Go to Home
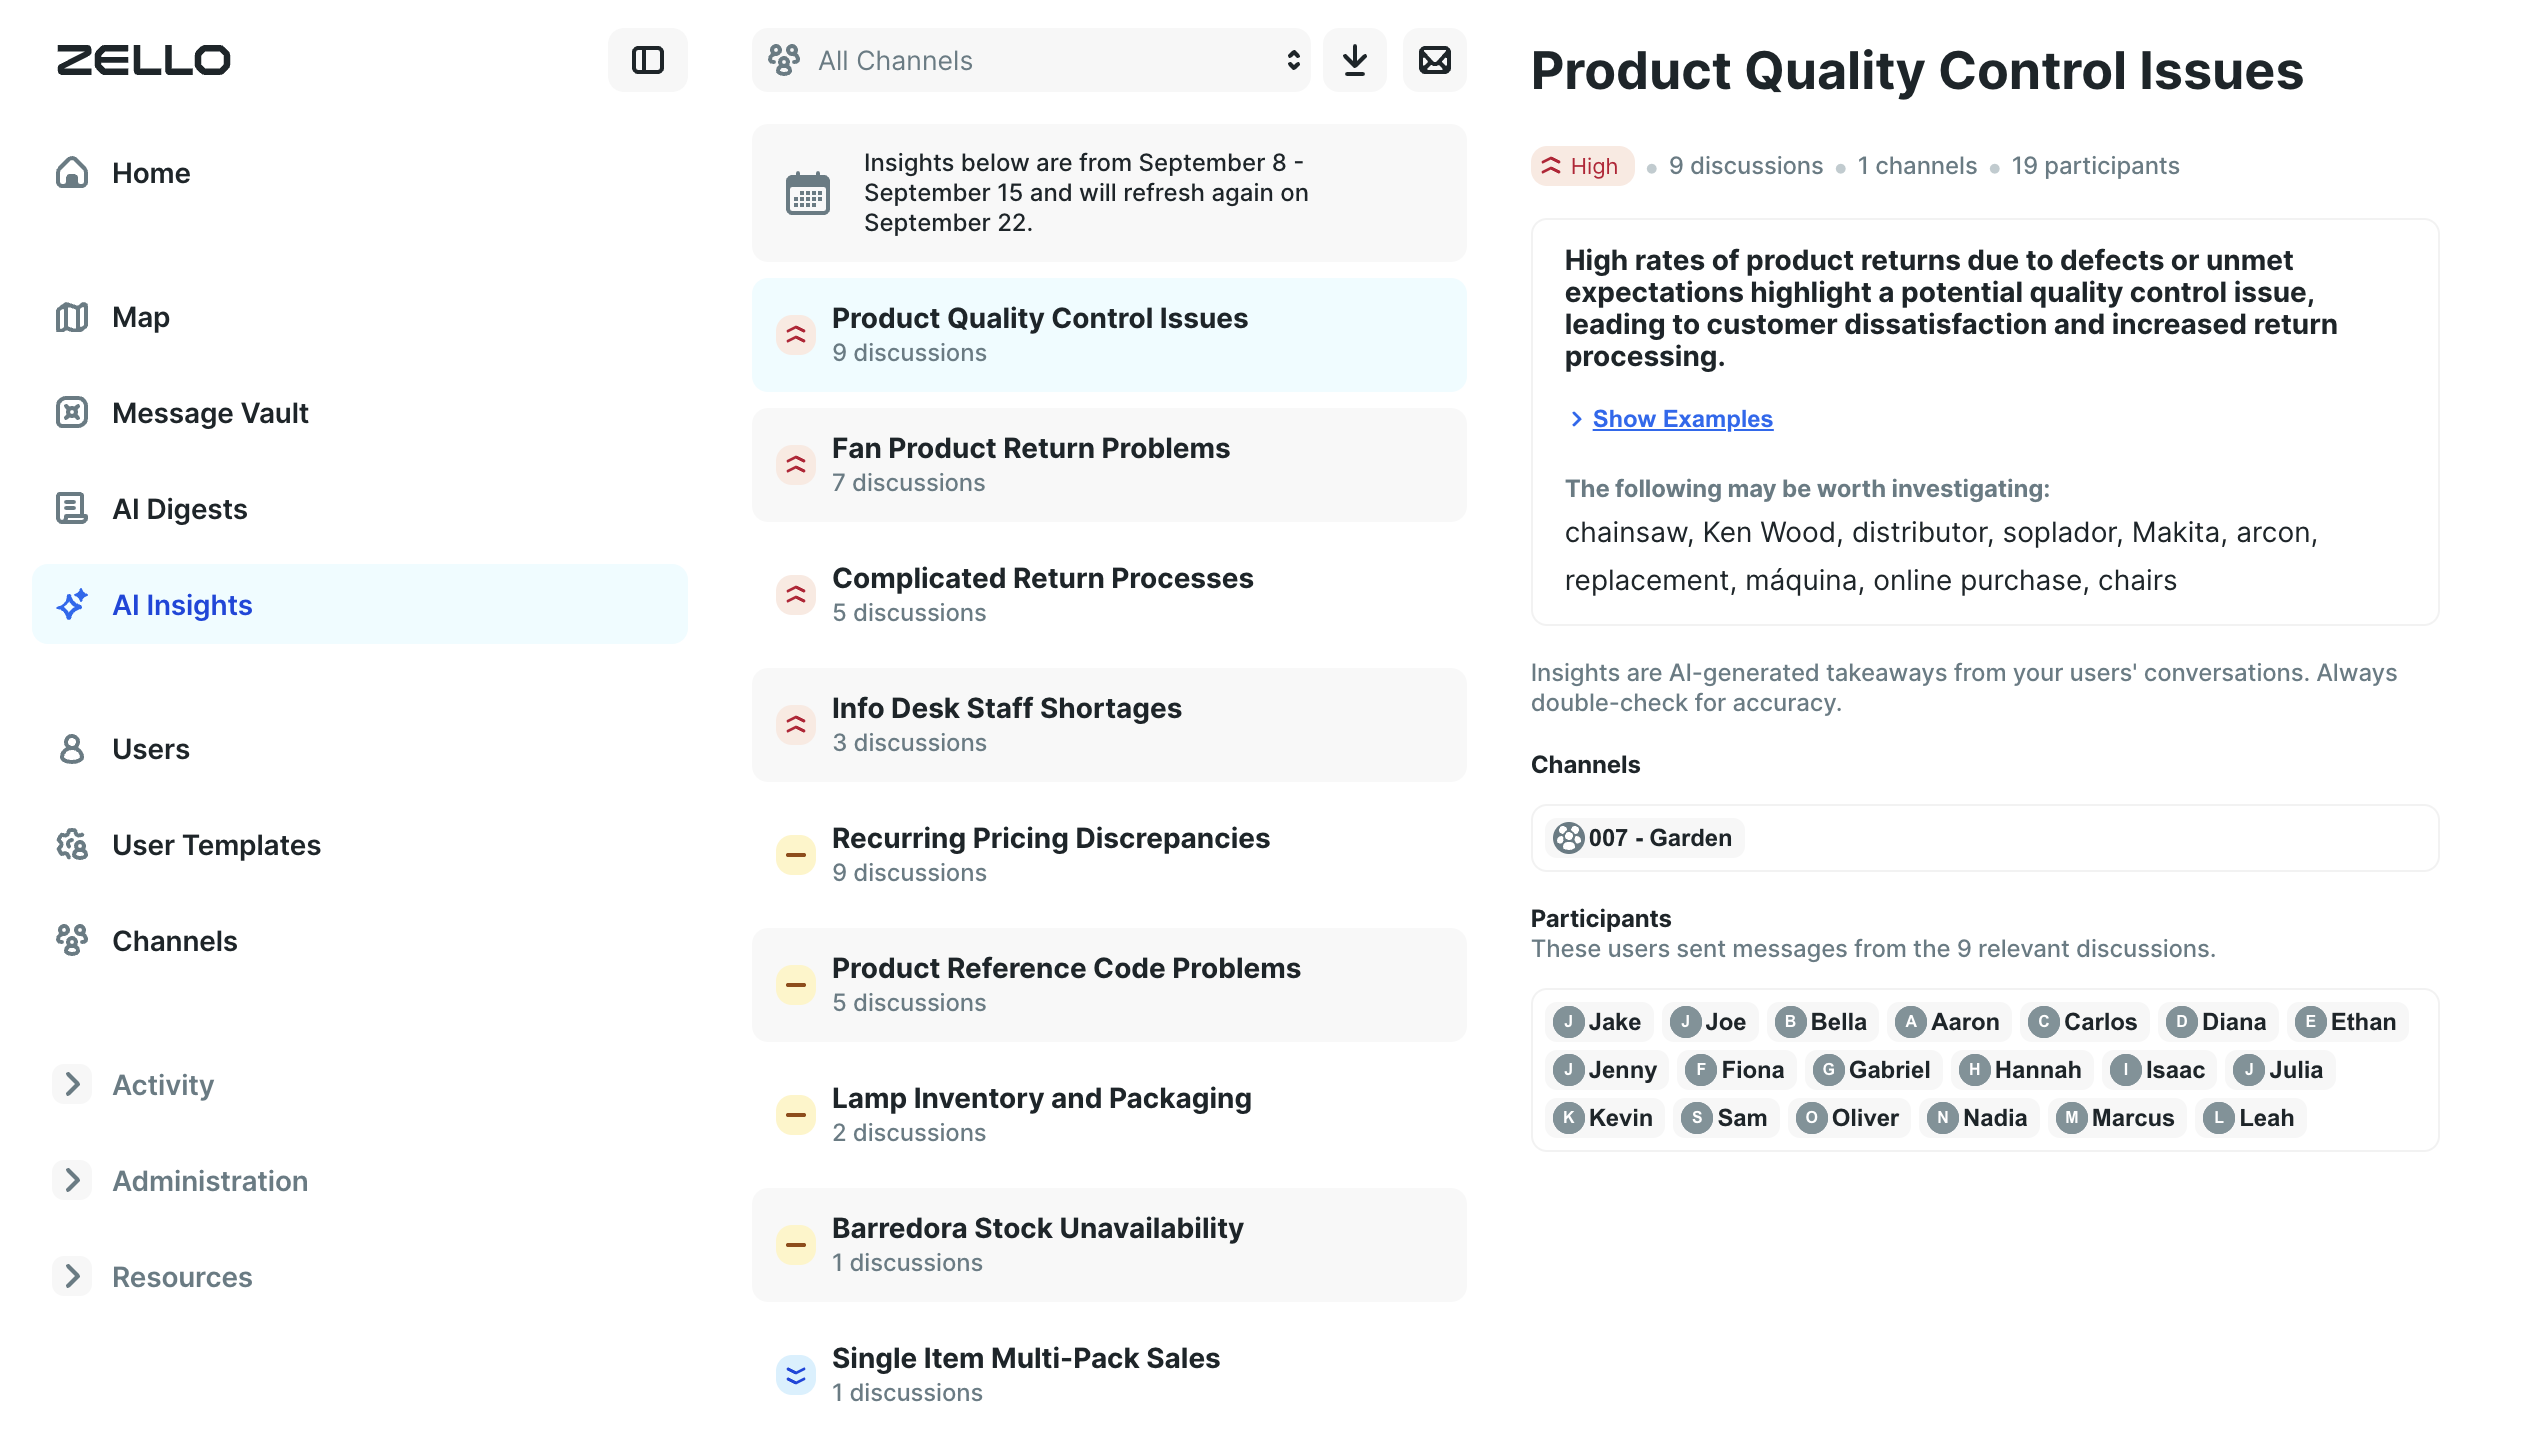This screenshot has height=1434, width=2522. click(x=151, y=172)
